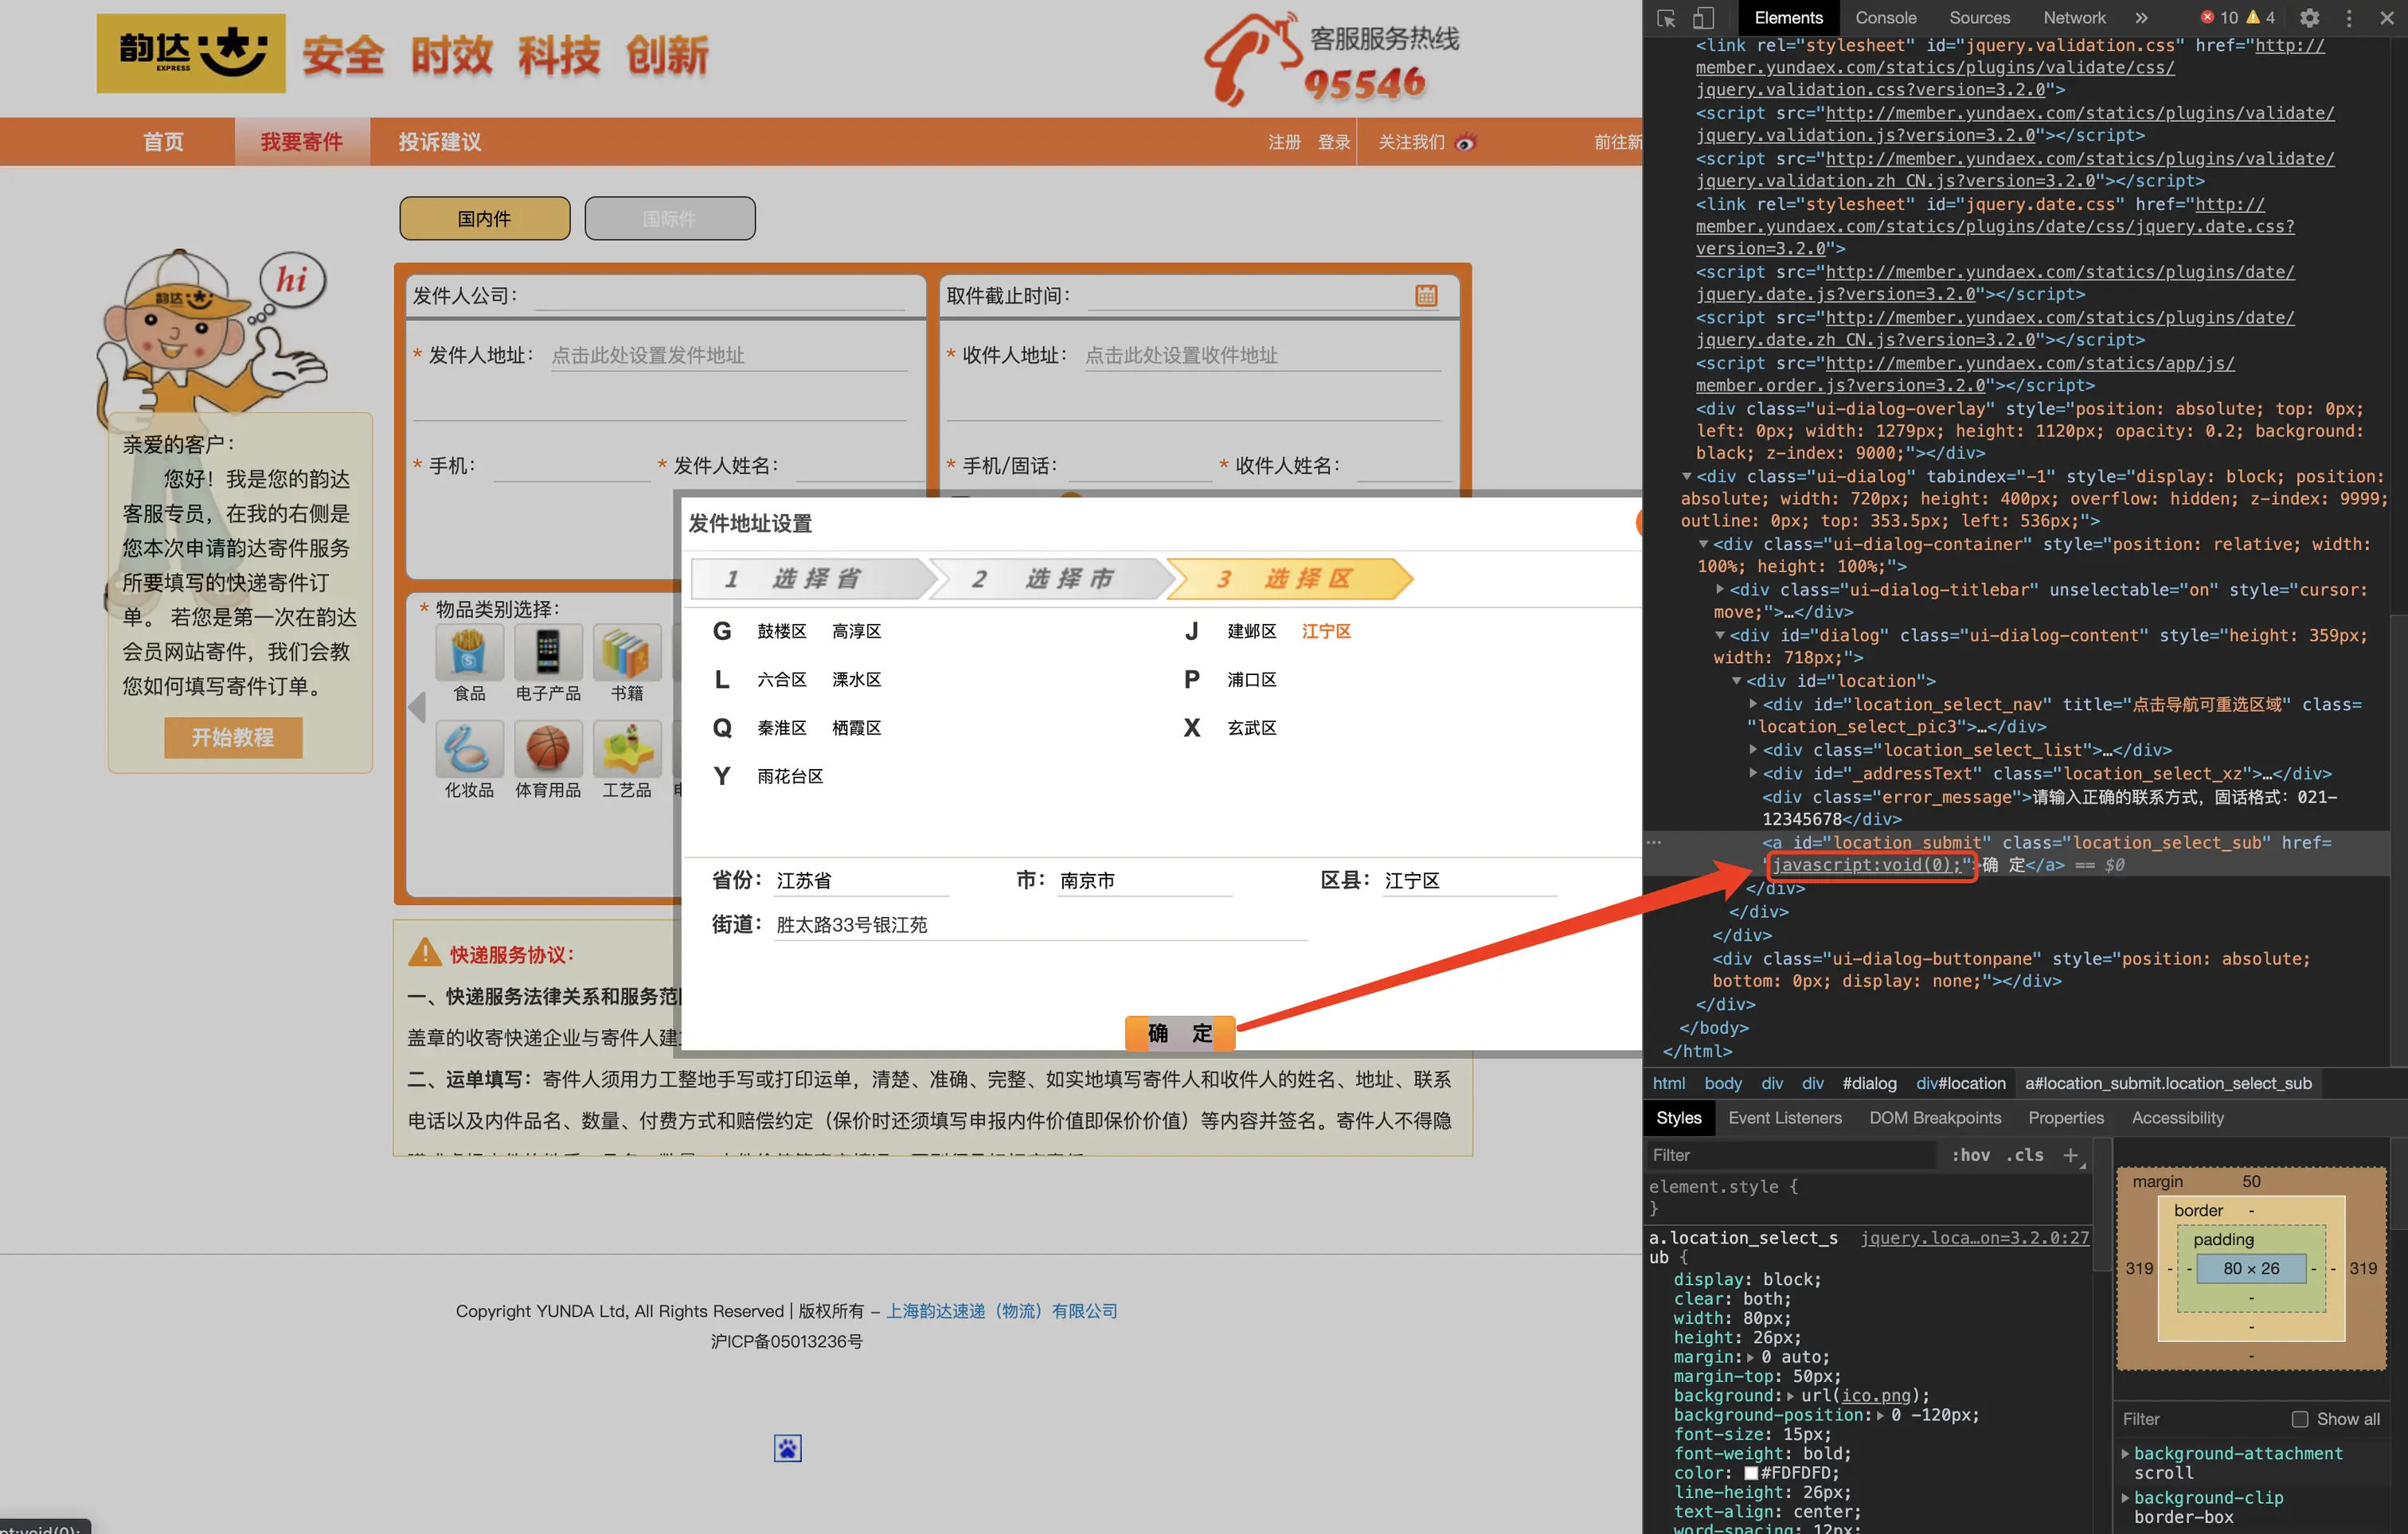This screenshot has height=1534, width=2408.
Task: Open the Event Listeners tab
Action: click(x=1784, y=1118)
